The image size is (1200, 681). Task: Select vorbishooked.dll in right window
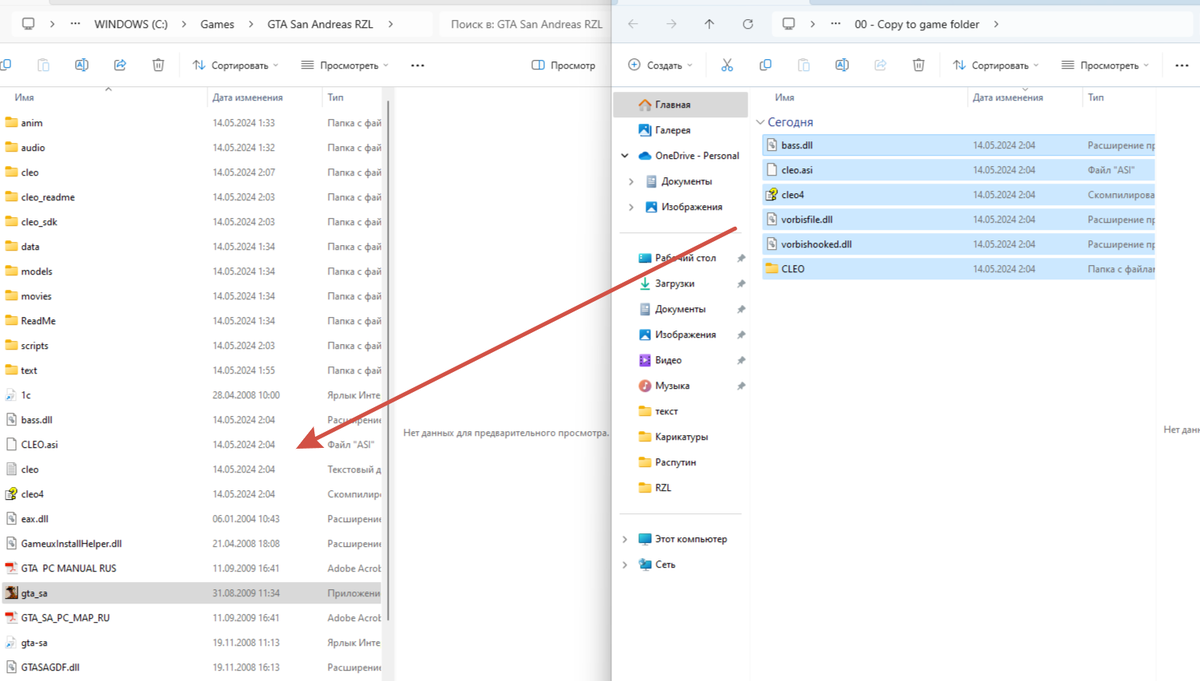958,244
